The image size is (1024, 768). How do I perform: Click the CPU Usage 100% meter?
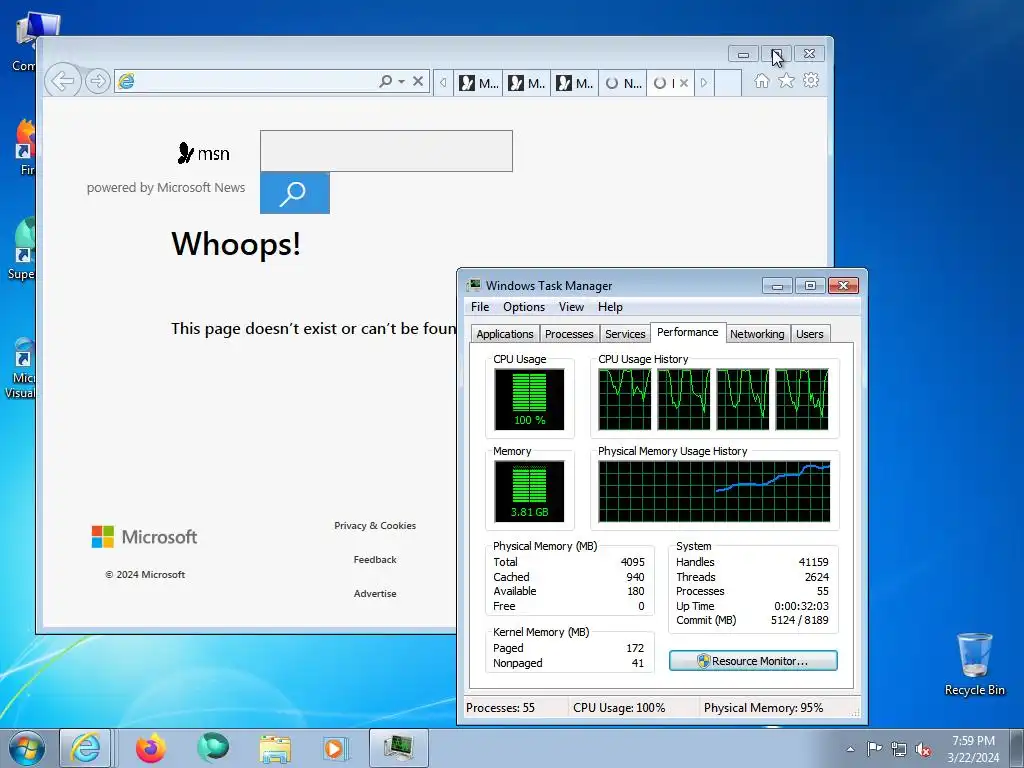[x=529, y=400]
